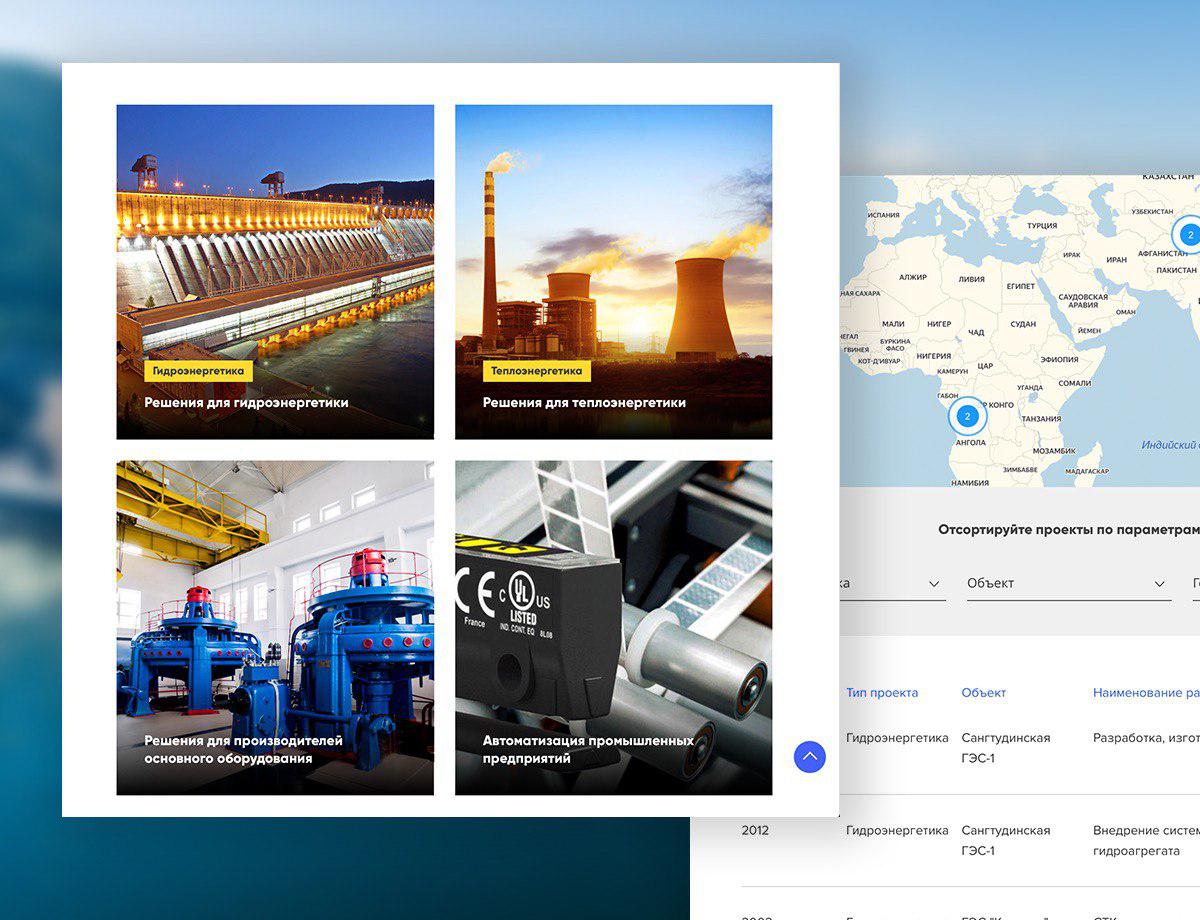Click the chevron of the partially hidden filter left of Объект
The image size is (1200, 920).
point(935,584)
